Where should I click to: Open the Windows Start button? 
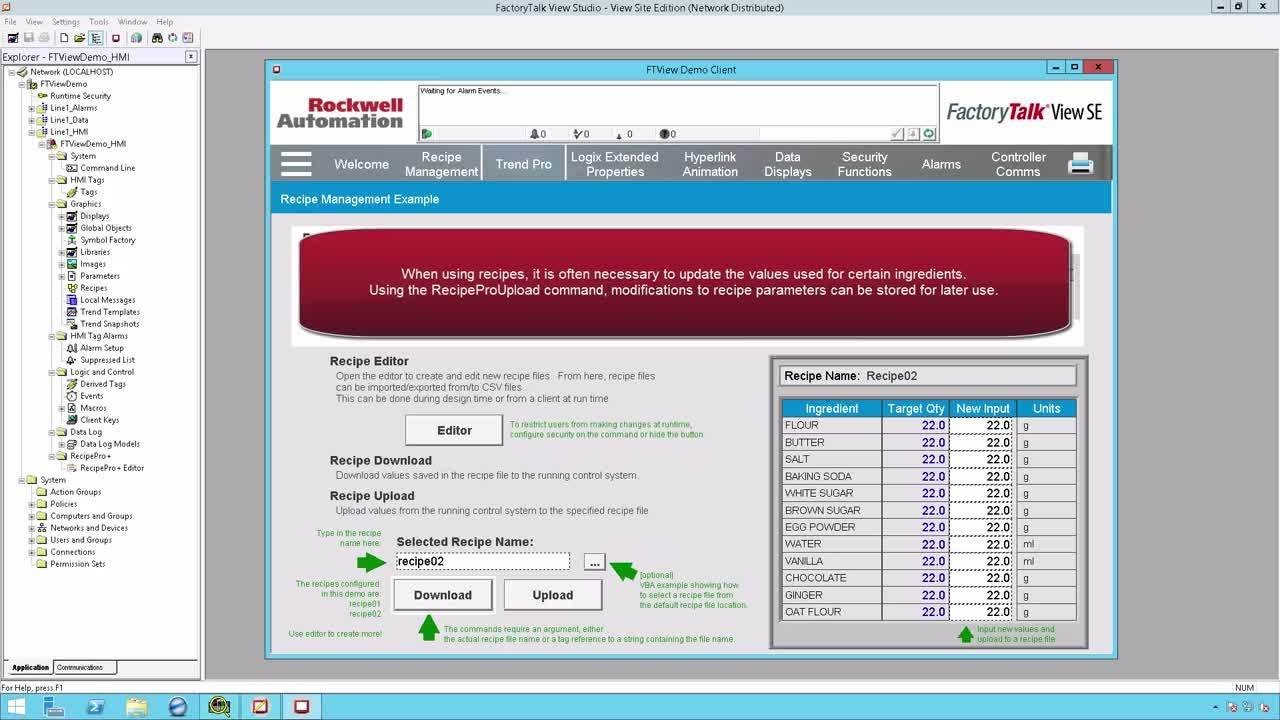(x=17, y=706)
